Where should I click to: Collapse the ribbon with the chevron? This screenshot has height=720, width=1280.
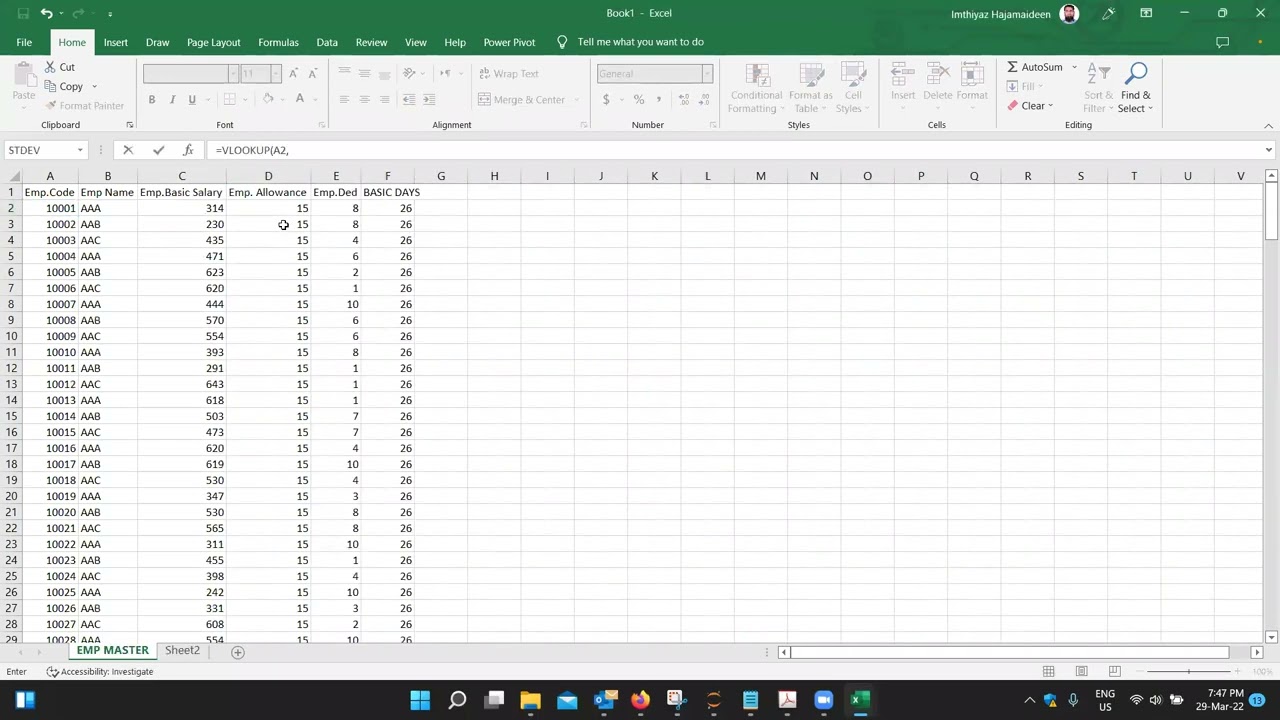click(x=1268, y=125)
